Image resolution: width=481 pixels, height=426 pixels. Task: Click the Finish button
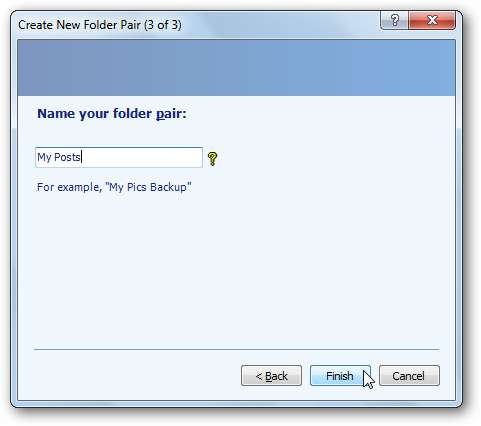(x=340, y=376)
